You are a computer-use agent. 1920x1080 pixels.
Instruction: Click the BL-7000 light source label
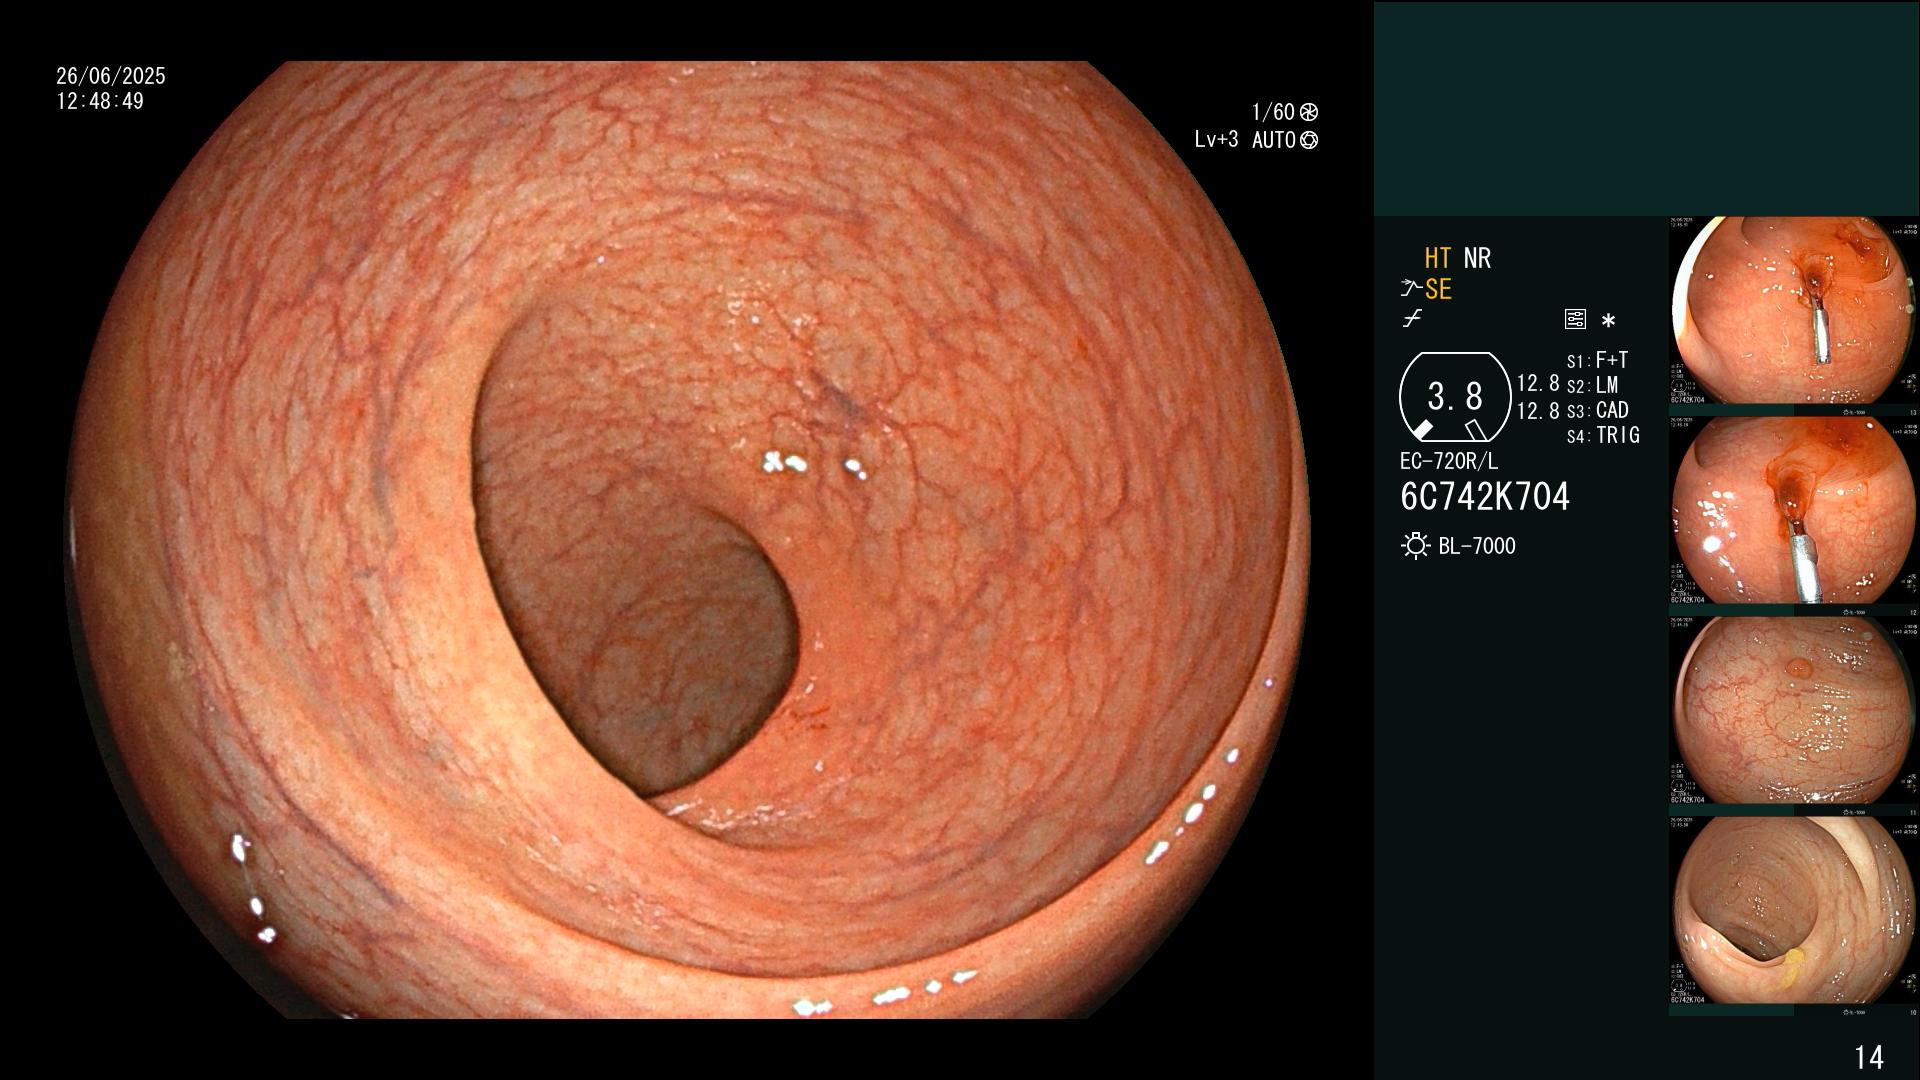(x=1477, y=546)
